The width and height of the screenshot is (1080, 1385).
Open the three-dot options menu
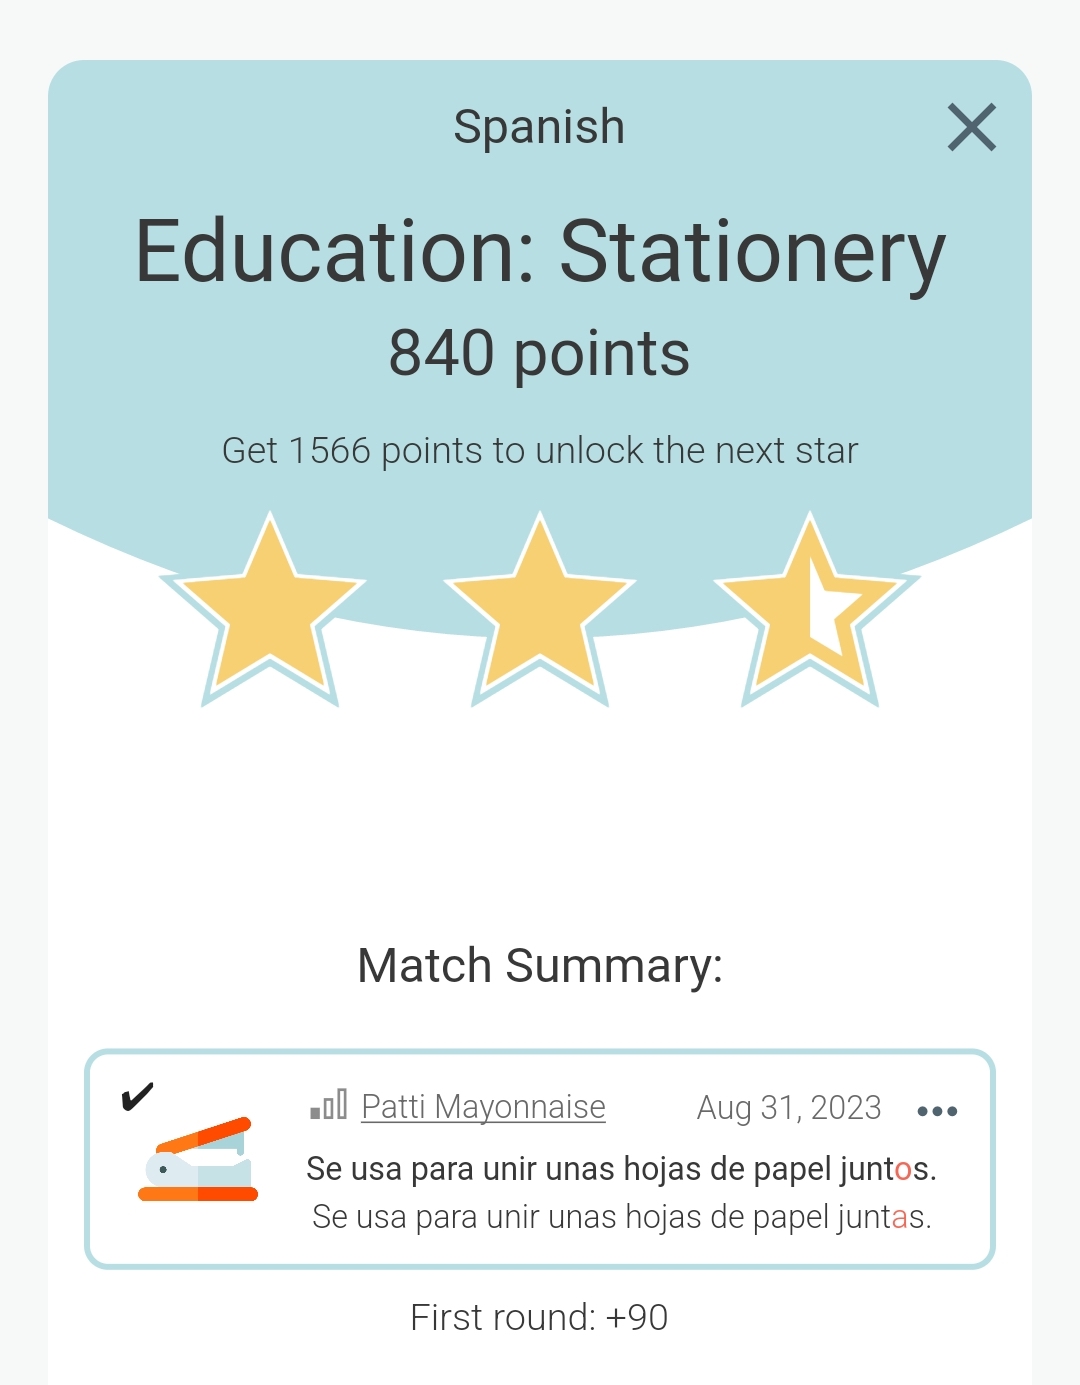[x=937, y=1111]
